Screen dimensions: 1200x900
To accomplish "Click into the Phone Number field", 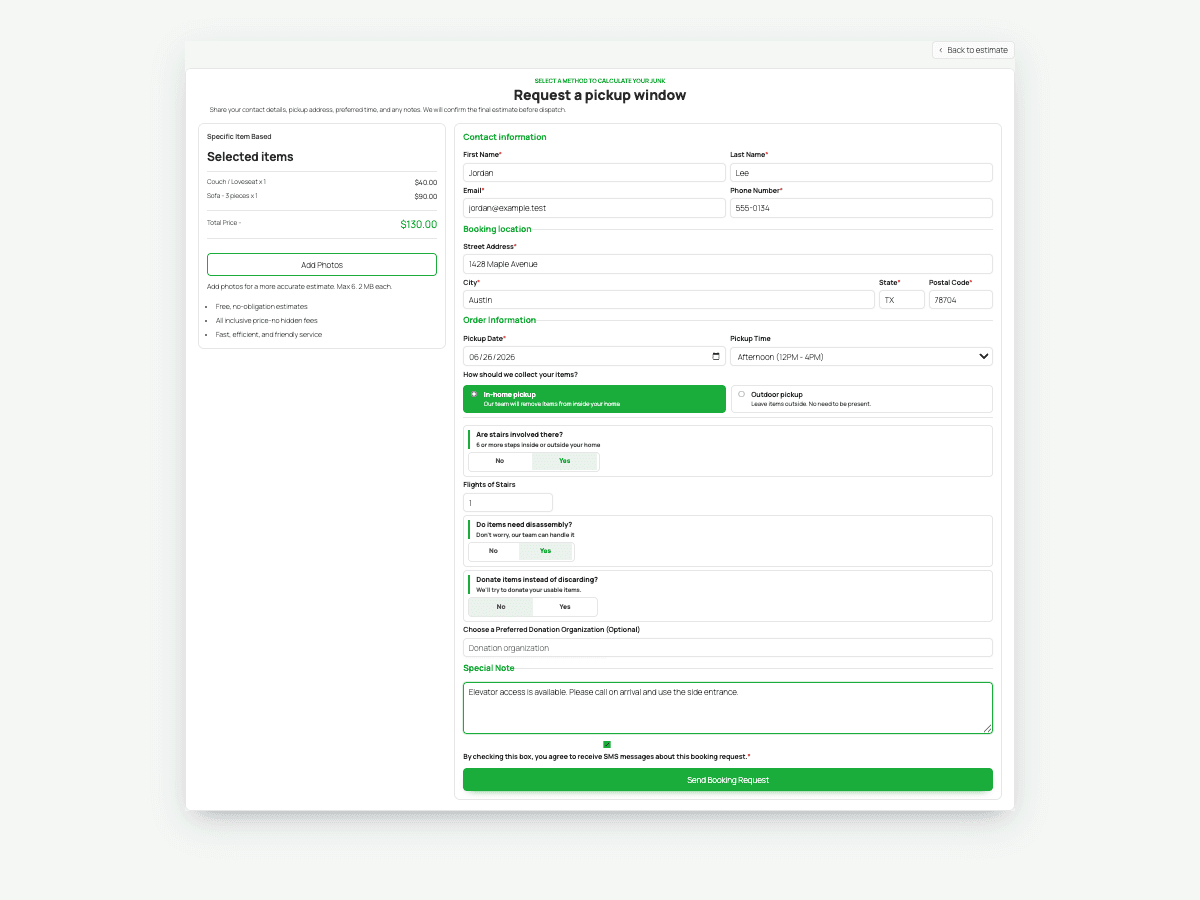I will point(861,208).
